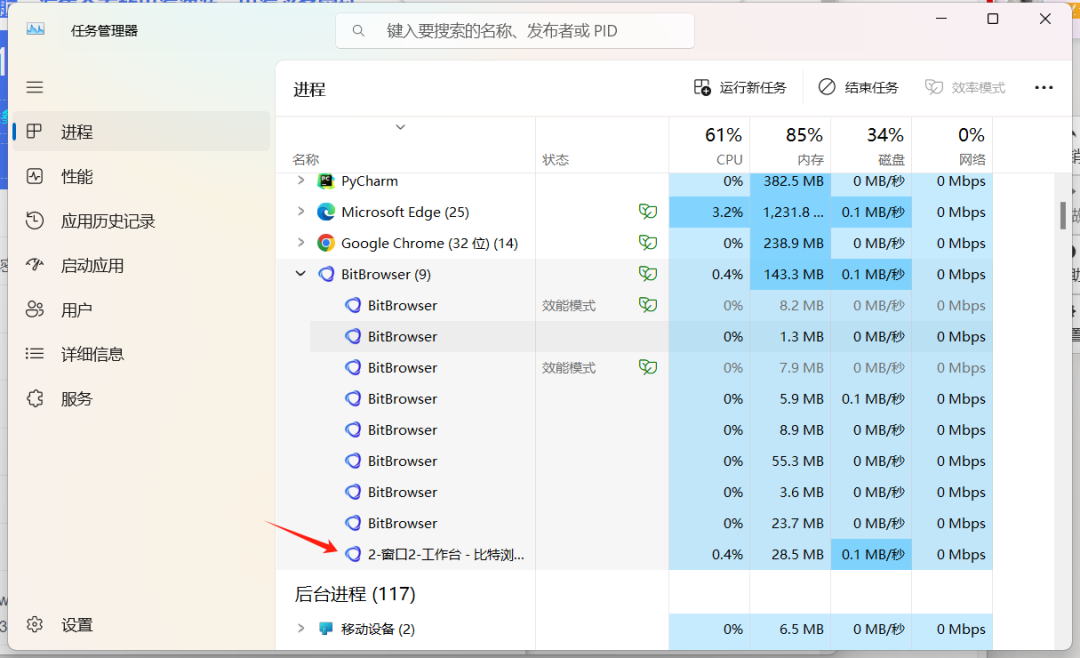Select the BitBrowser child using 7.9 MB
This screenshot has height=658, width=1080.
click(x=651, y=367)
